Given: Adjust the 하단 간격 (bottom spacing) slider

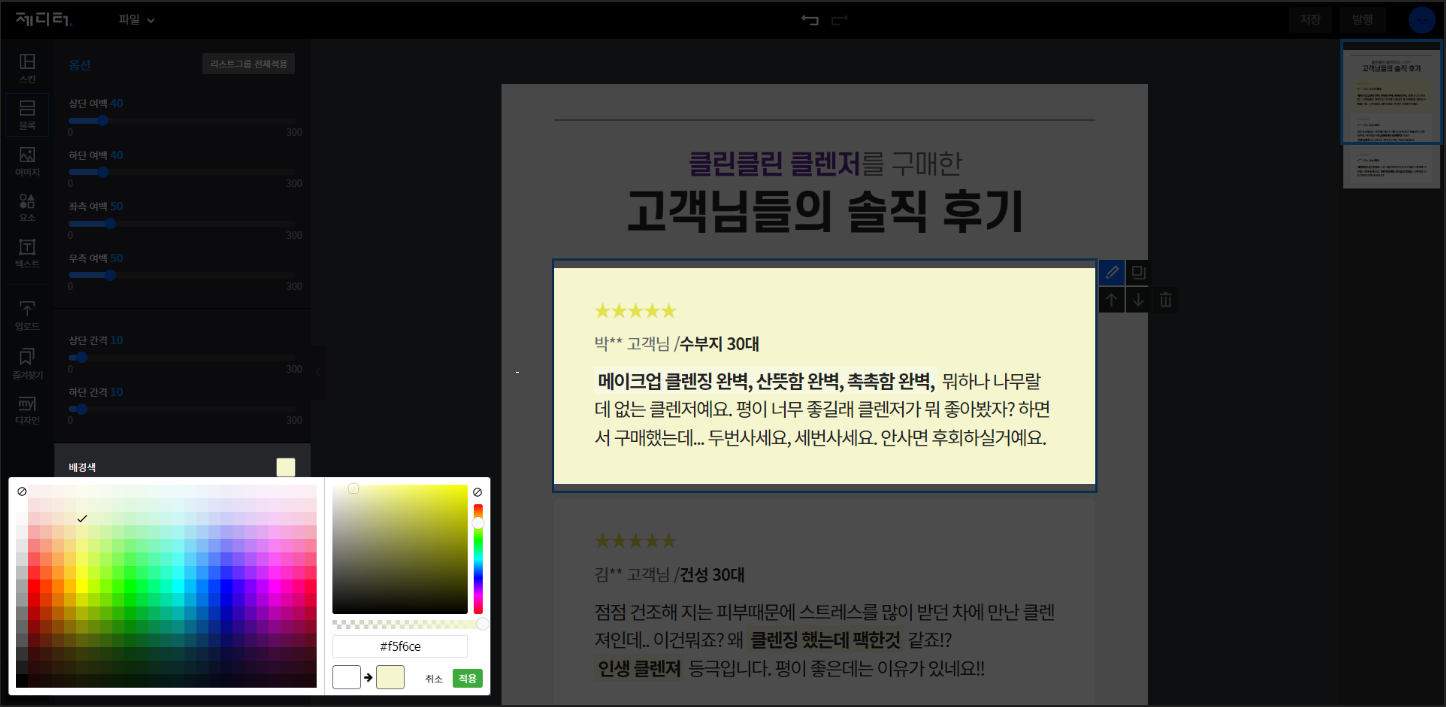Looking at the screenshot, I should click(x=181, y=409).
